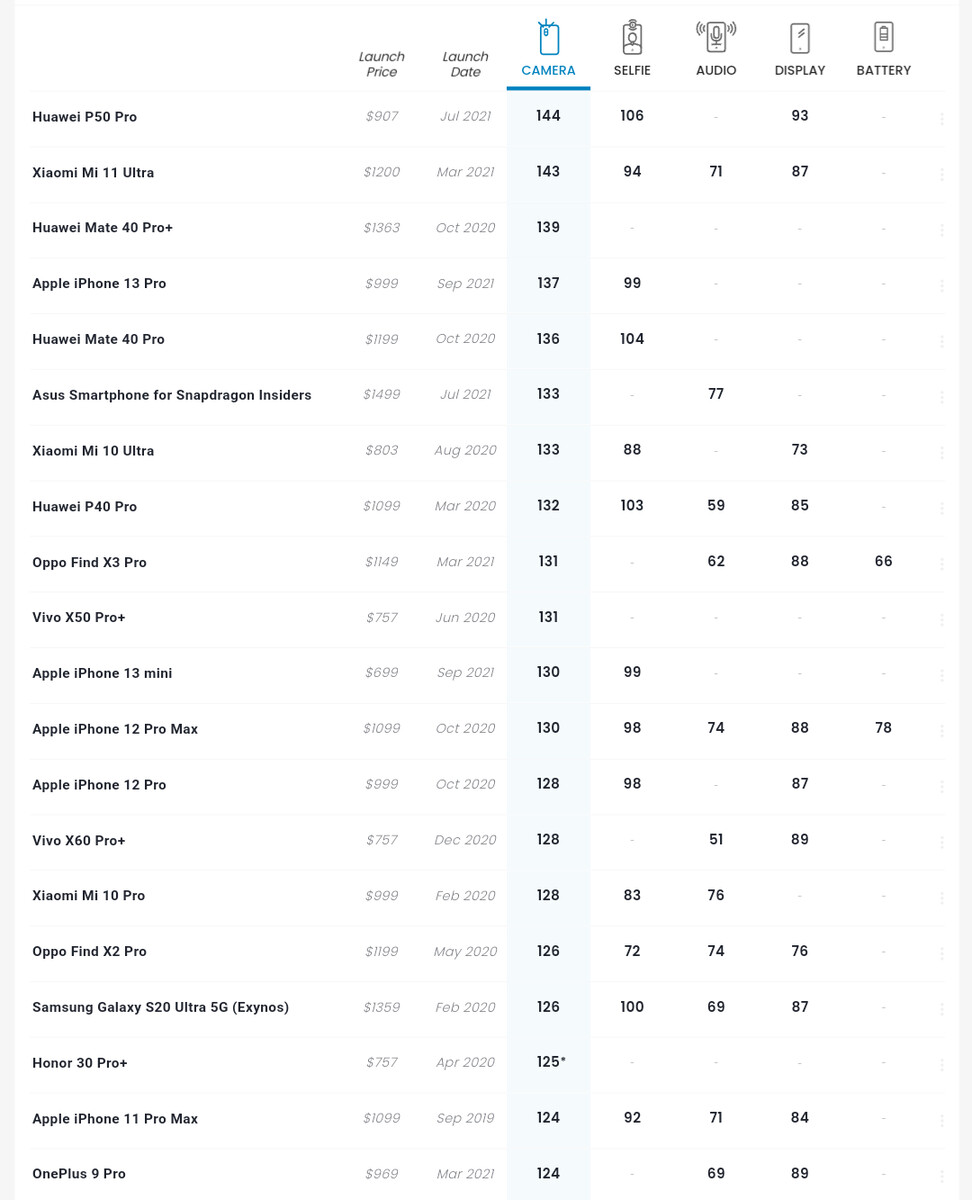This screenshot has width=972, height=1200.
Task: Expand options for Oppo Find X3 Pro row
Action: (942, 564)
